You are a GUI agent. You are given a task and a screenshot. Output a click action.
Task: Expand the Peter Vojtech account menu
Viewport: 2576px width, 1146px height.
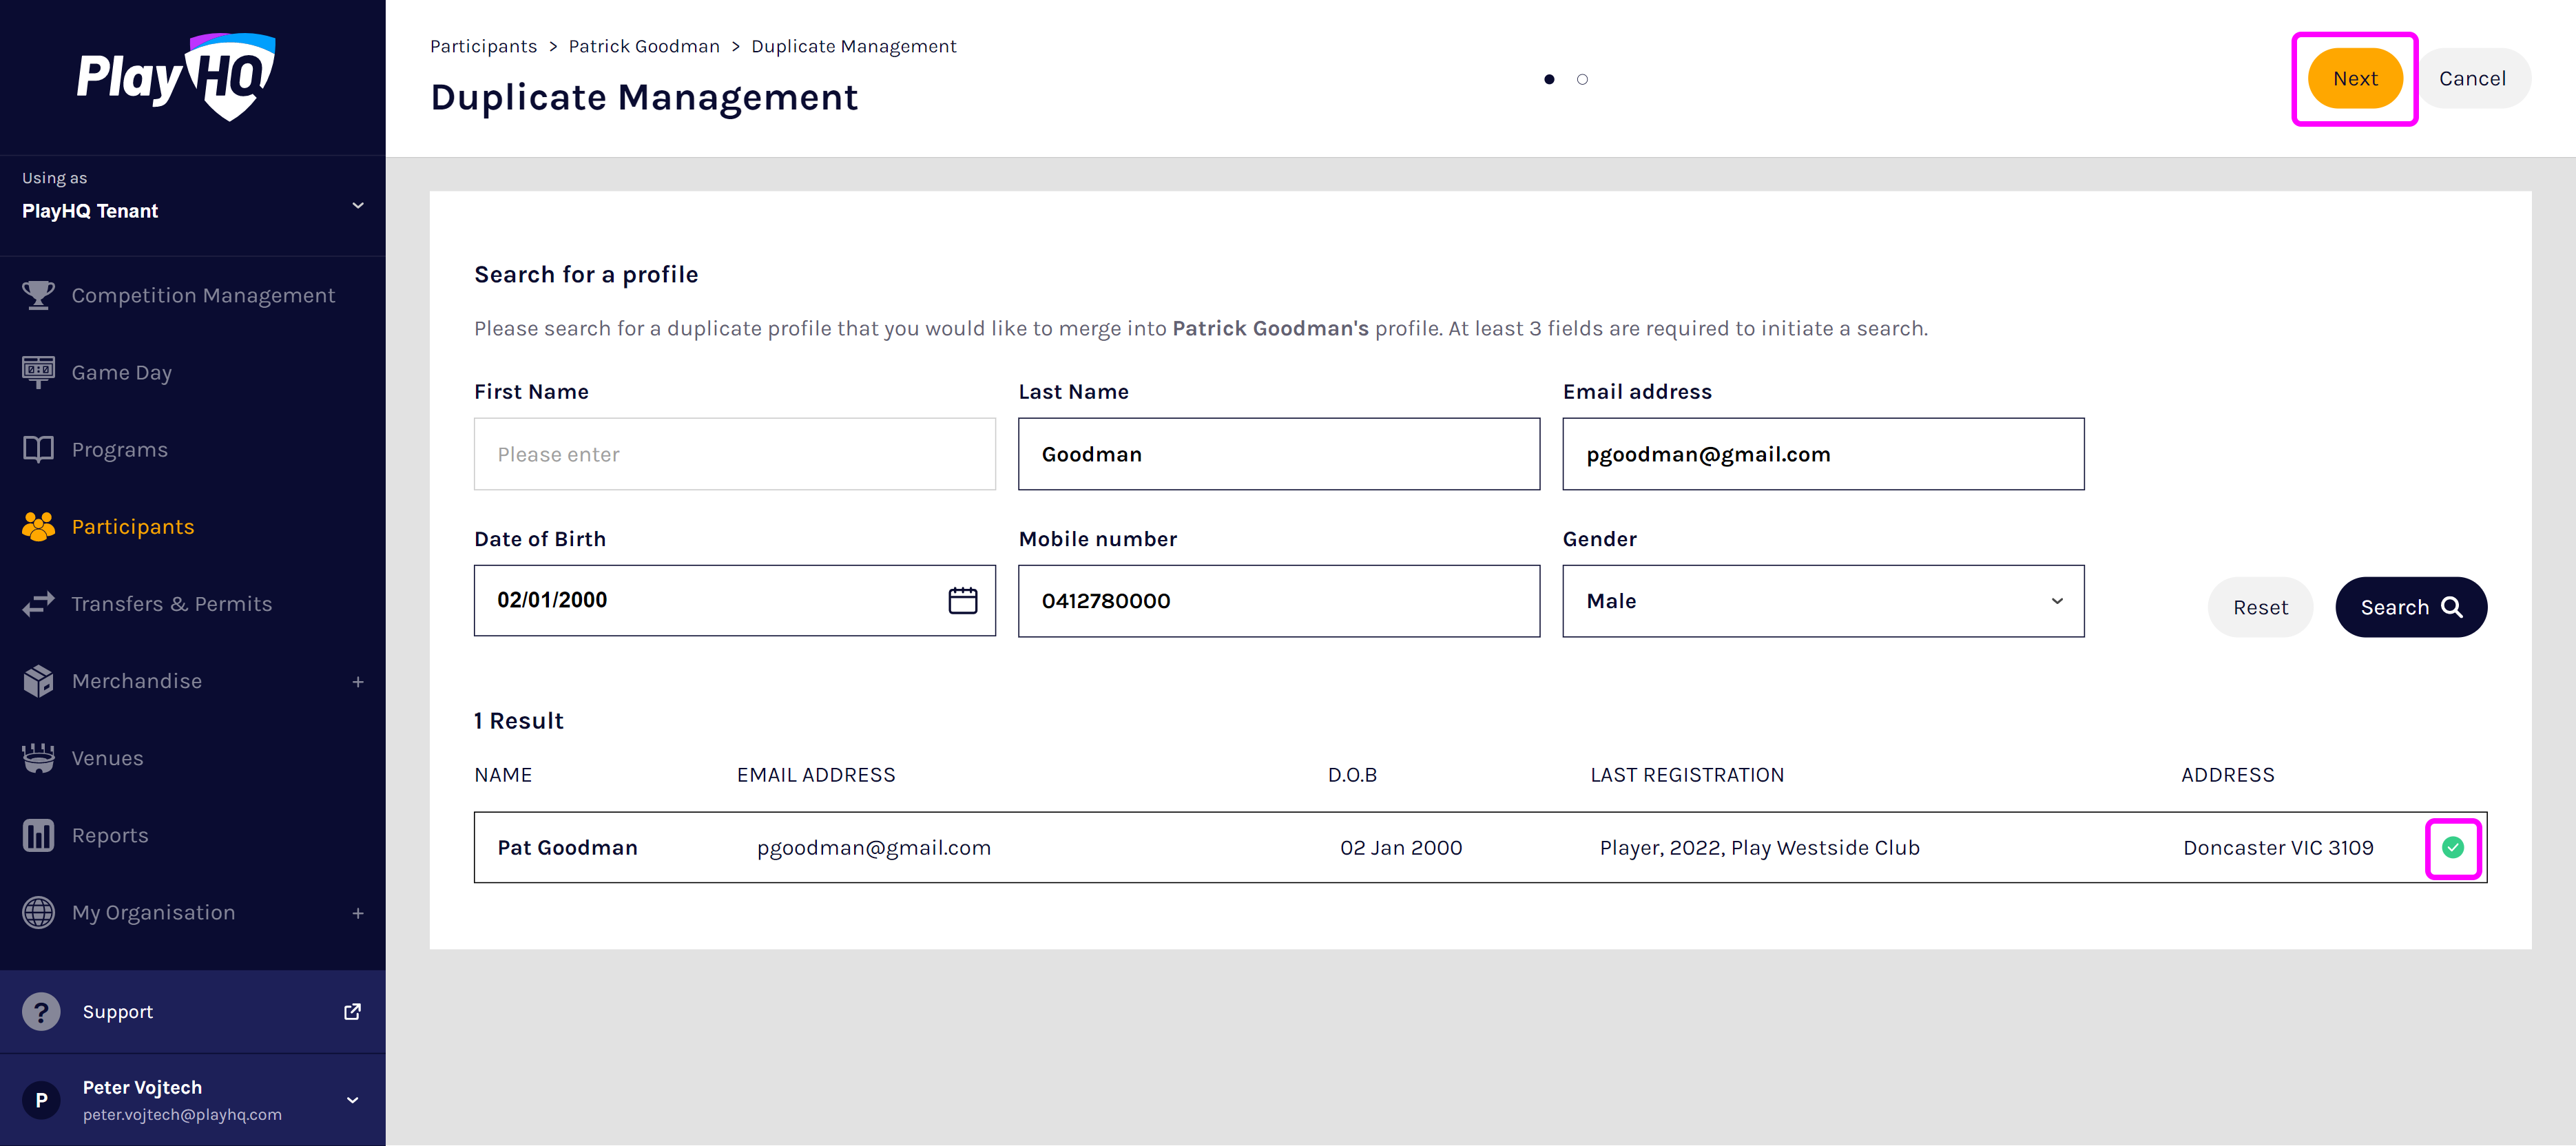pyautogui.click(x=353, y=1100)
